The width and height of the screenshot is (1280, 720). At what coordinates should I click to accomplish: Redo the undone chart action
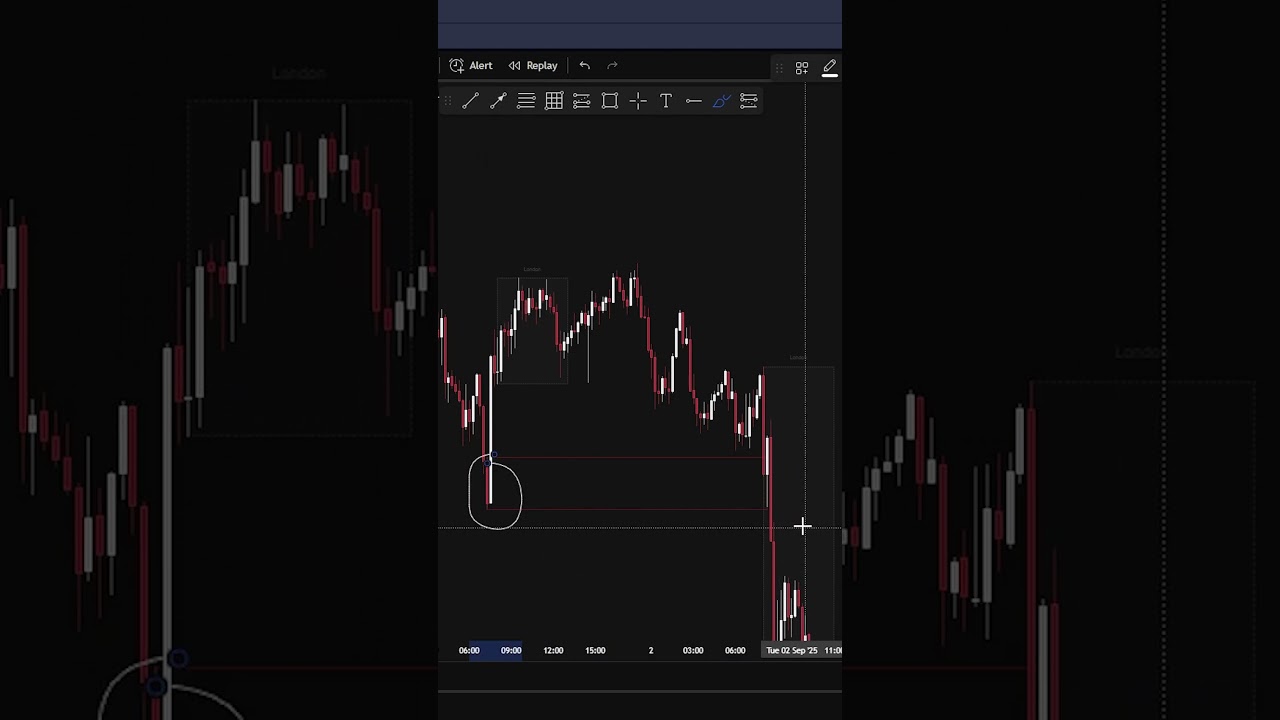[613, 66]
